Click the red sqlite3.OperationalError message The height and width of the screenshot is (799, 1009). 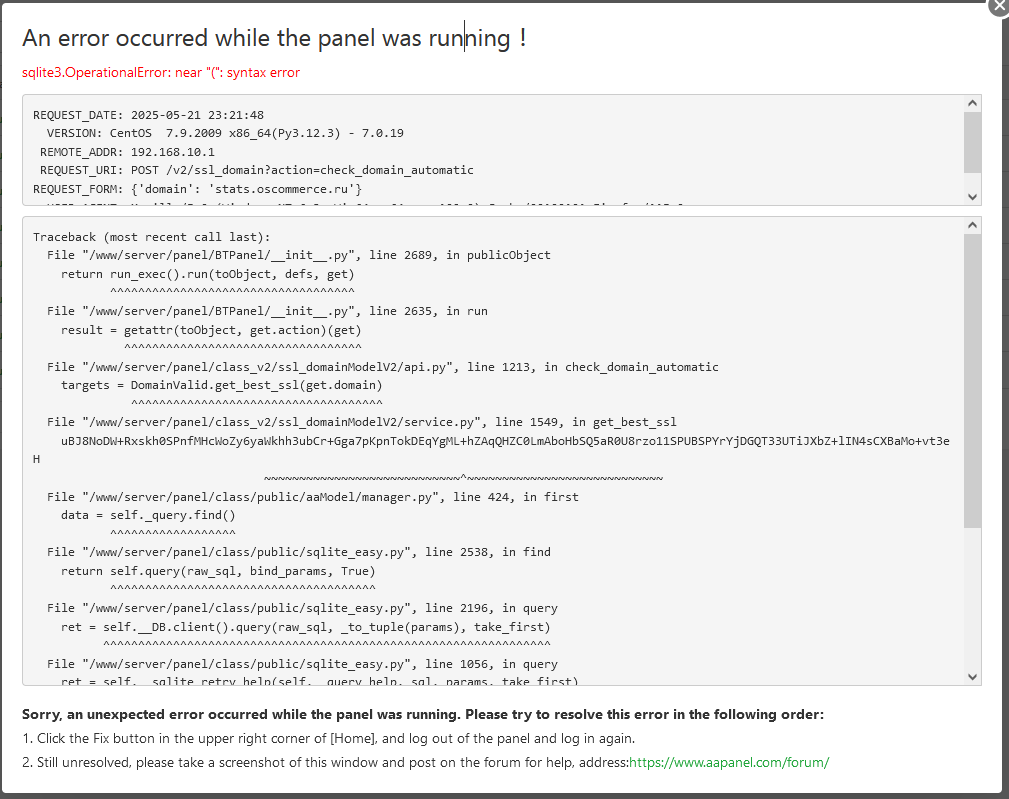click(161, 72)
